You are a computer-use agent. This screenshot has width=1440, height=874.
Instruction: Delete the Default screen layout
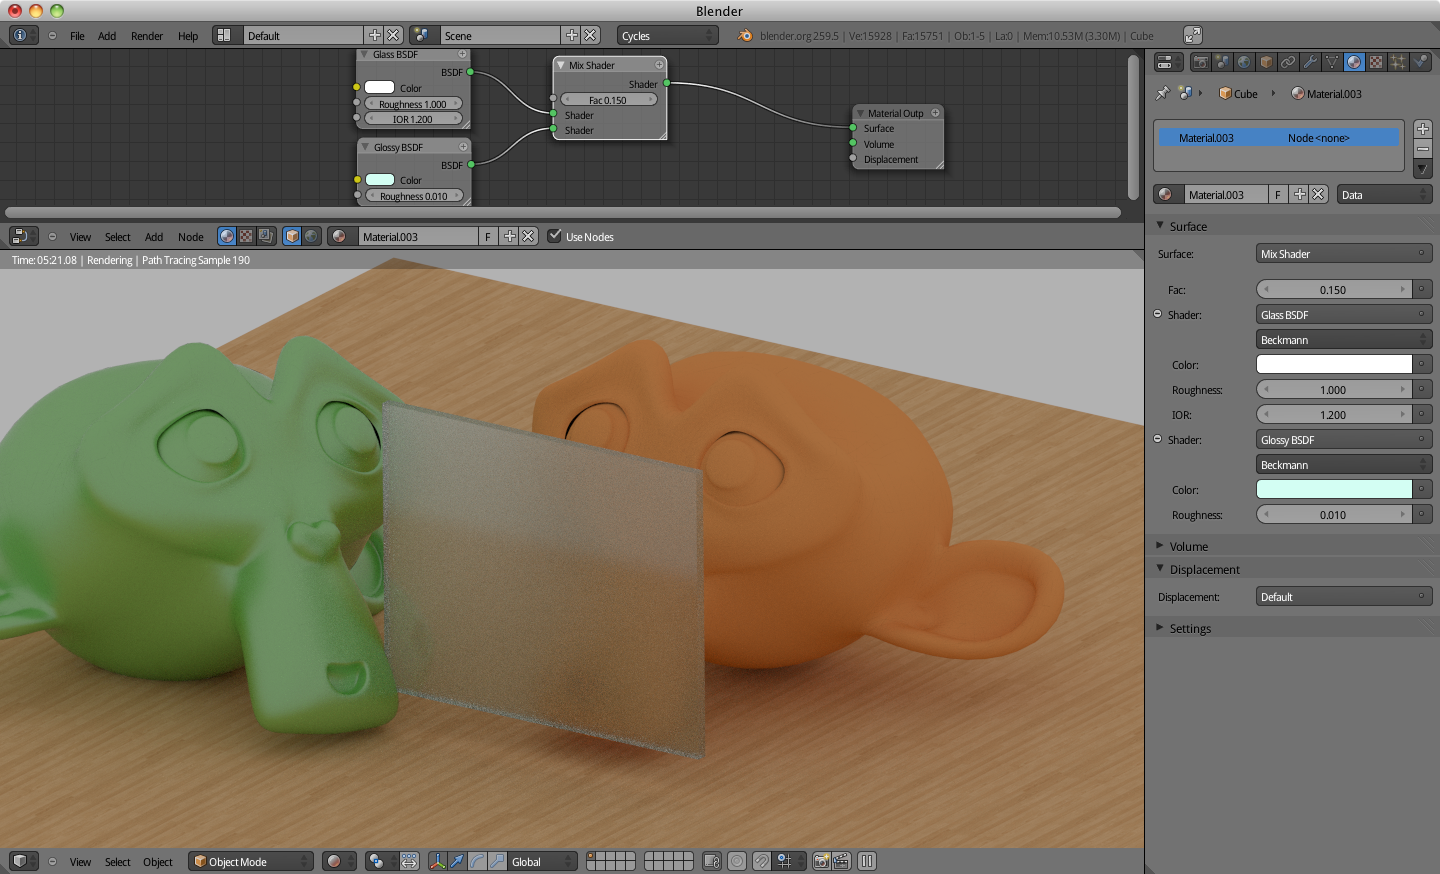(x=394, y=35)
